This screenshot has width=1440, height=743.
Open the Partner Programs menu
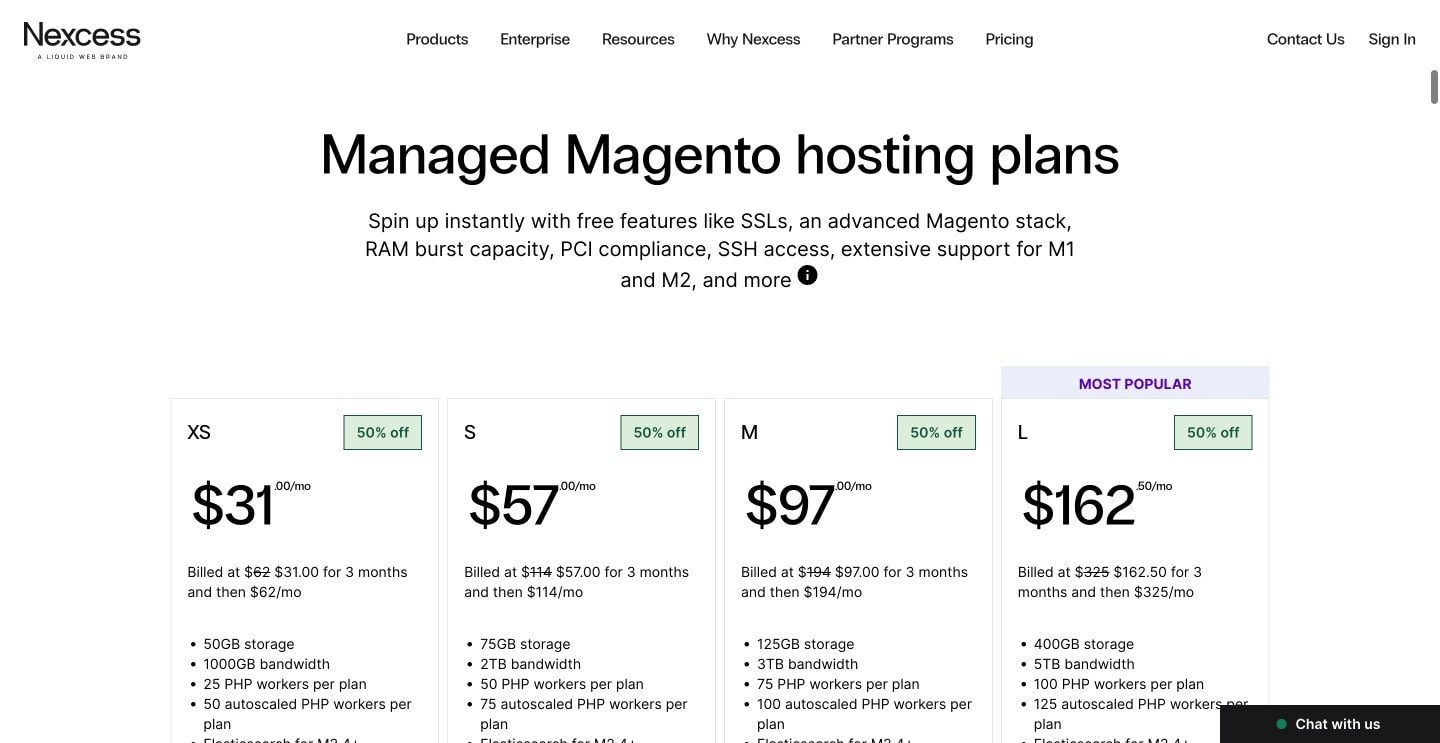(x=893, y=39)
